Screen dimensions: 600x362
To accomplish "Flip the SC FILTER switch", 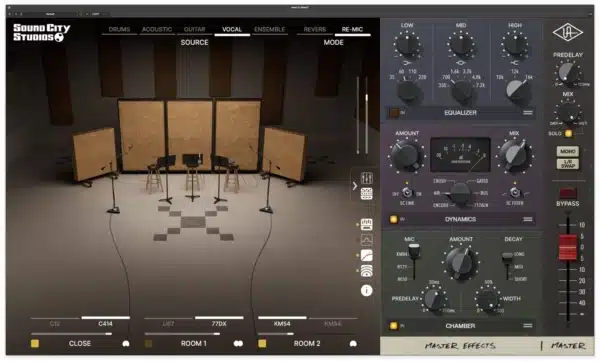I will coord(515,192).
